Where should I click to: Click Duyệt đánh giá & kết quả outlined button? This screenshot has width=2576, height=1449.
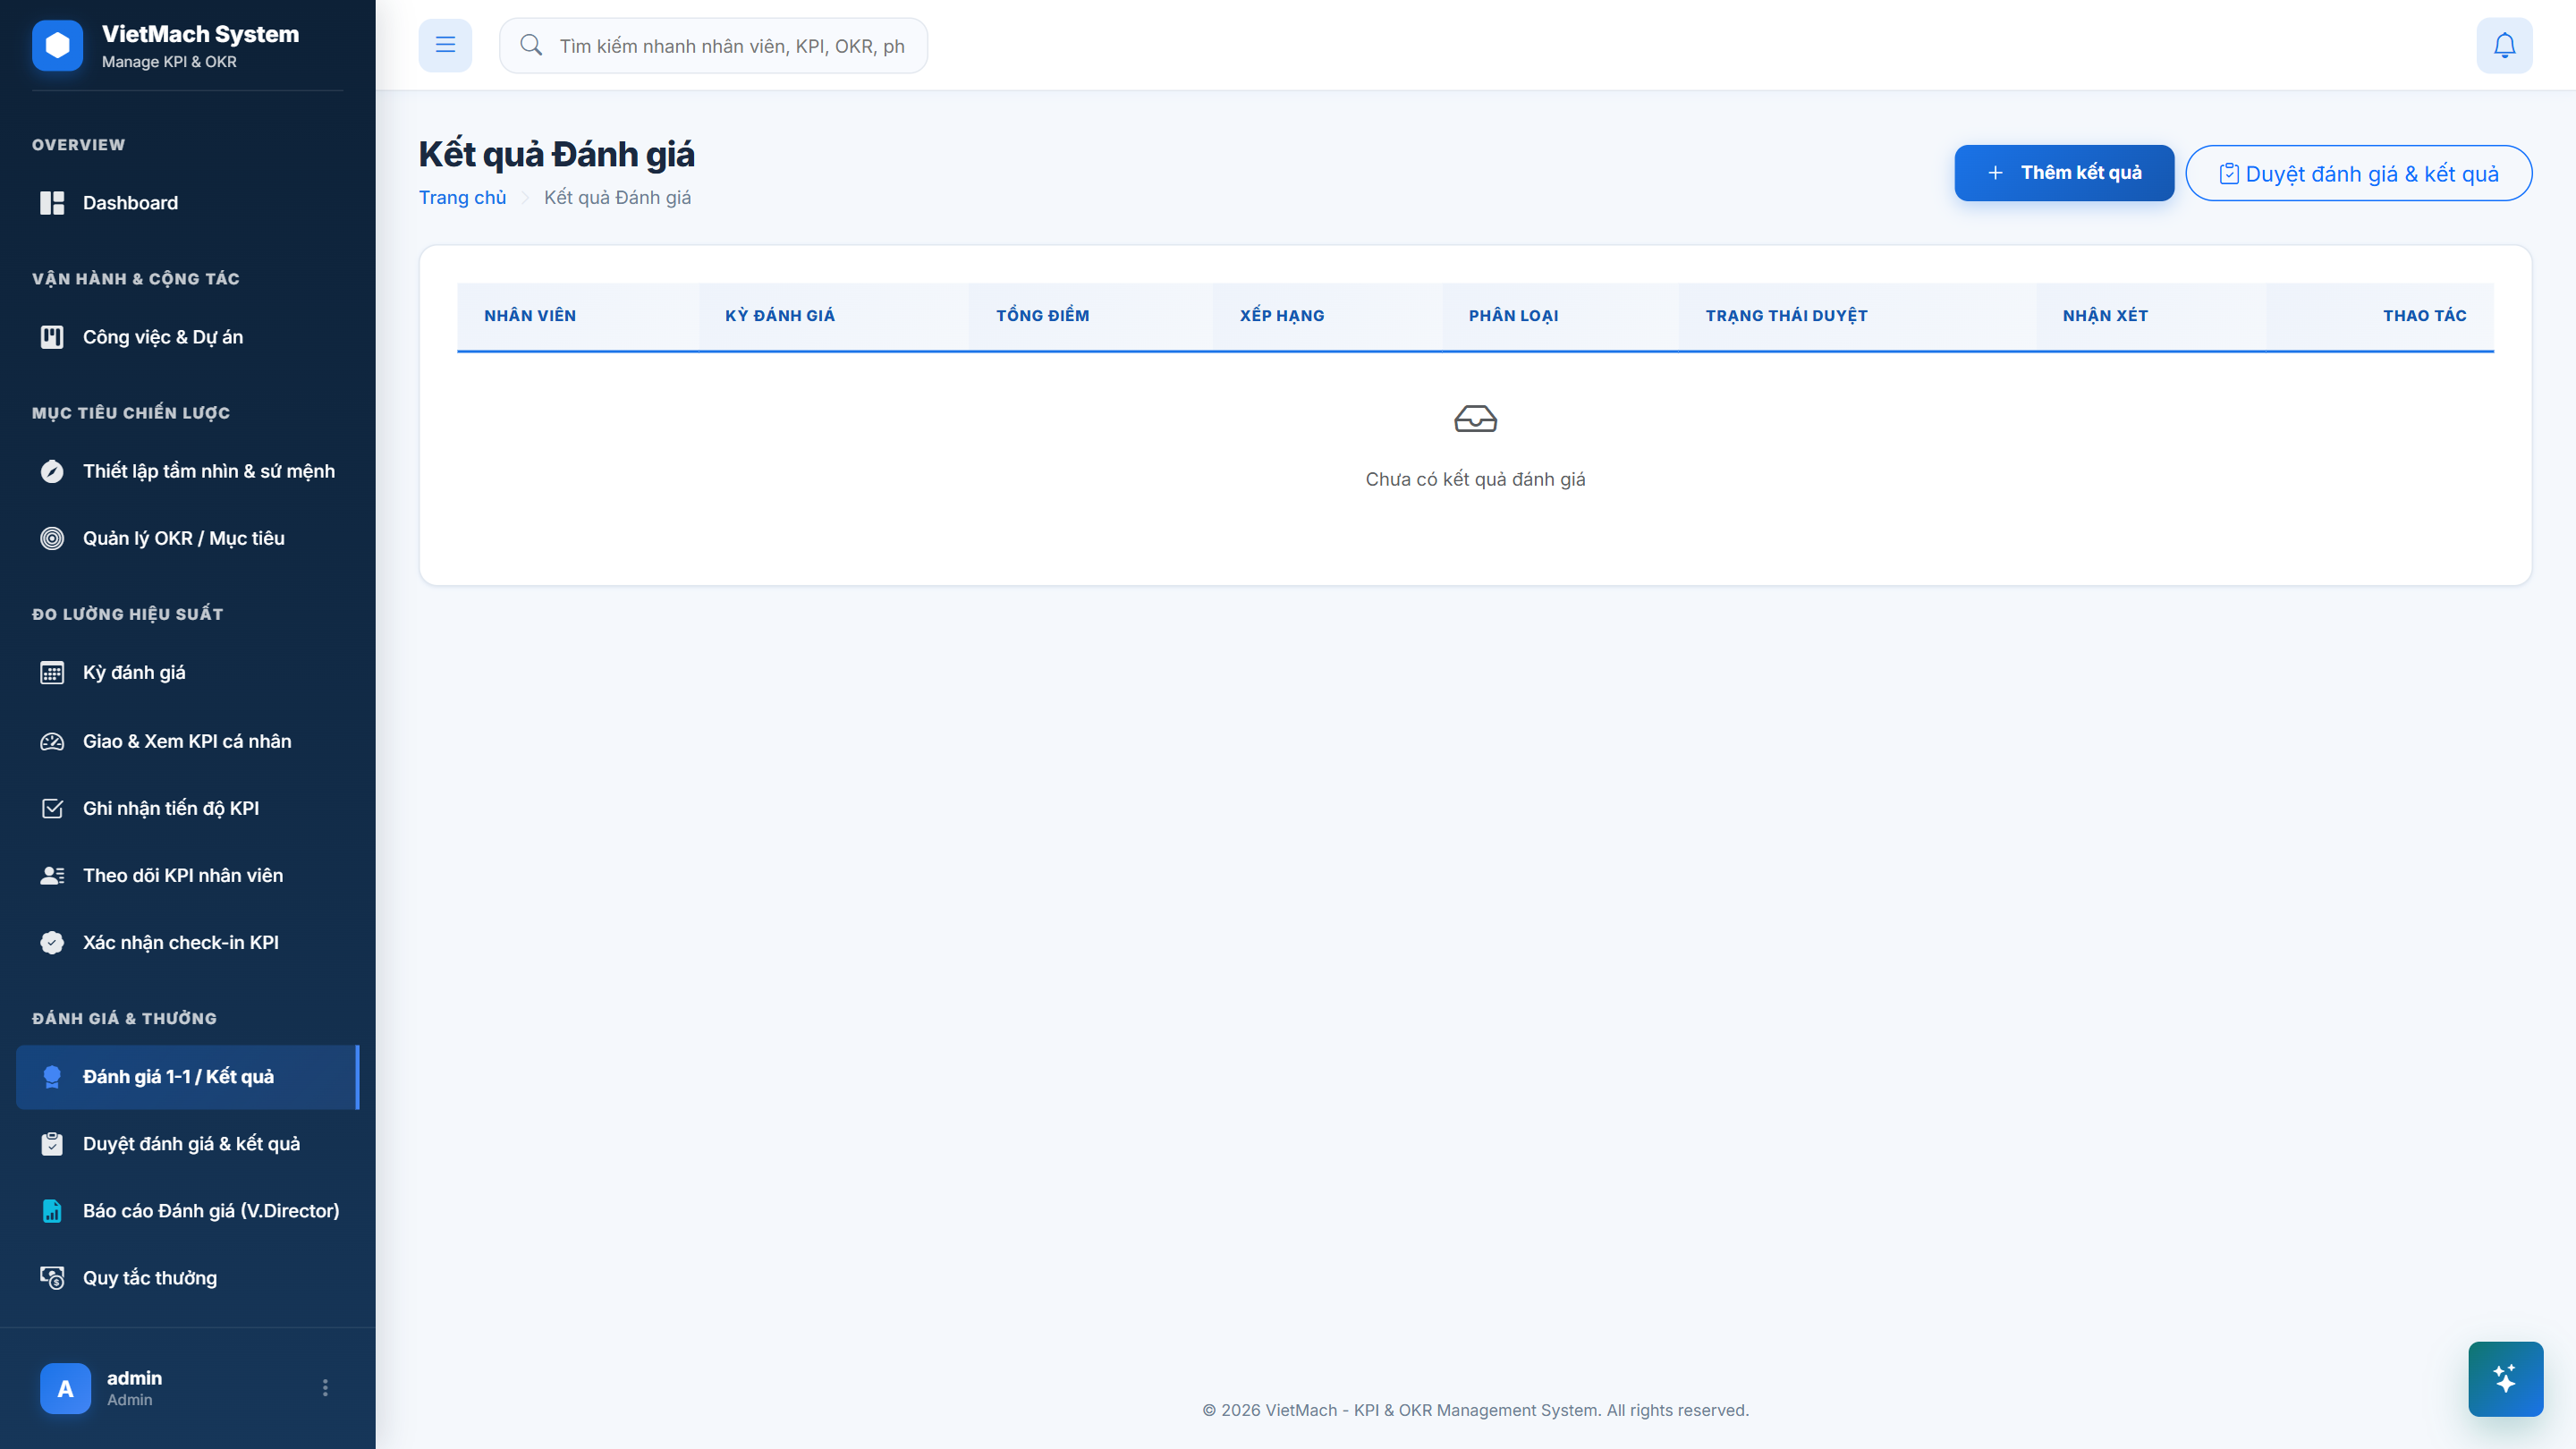(x=2359, y=173)
